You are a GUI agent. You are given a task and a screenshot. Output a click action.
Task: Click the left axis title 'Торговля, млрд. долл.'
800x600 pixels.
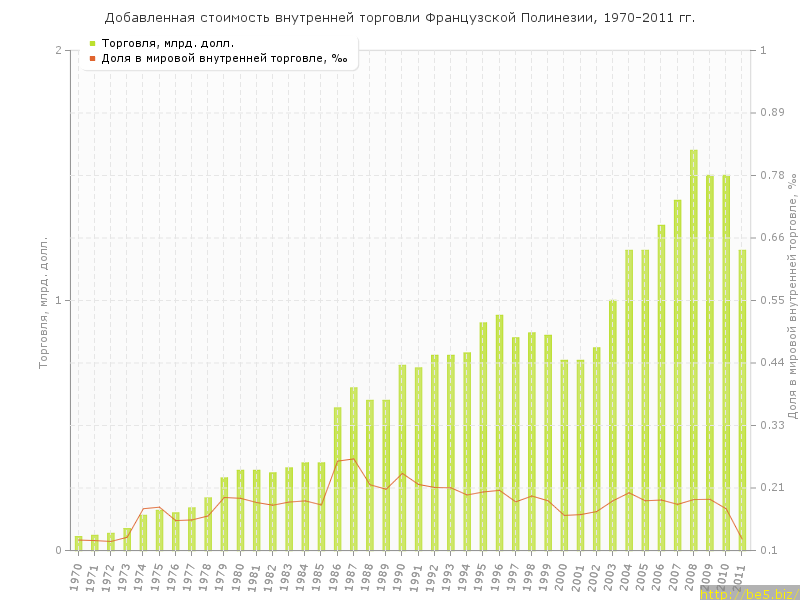pos(43,302)
